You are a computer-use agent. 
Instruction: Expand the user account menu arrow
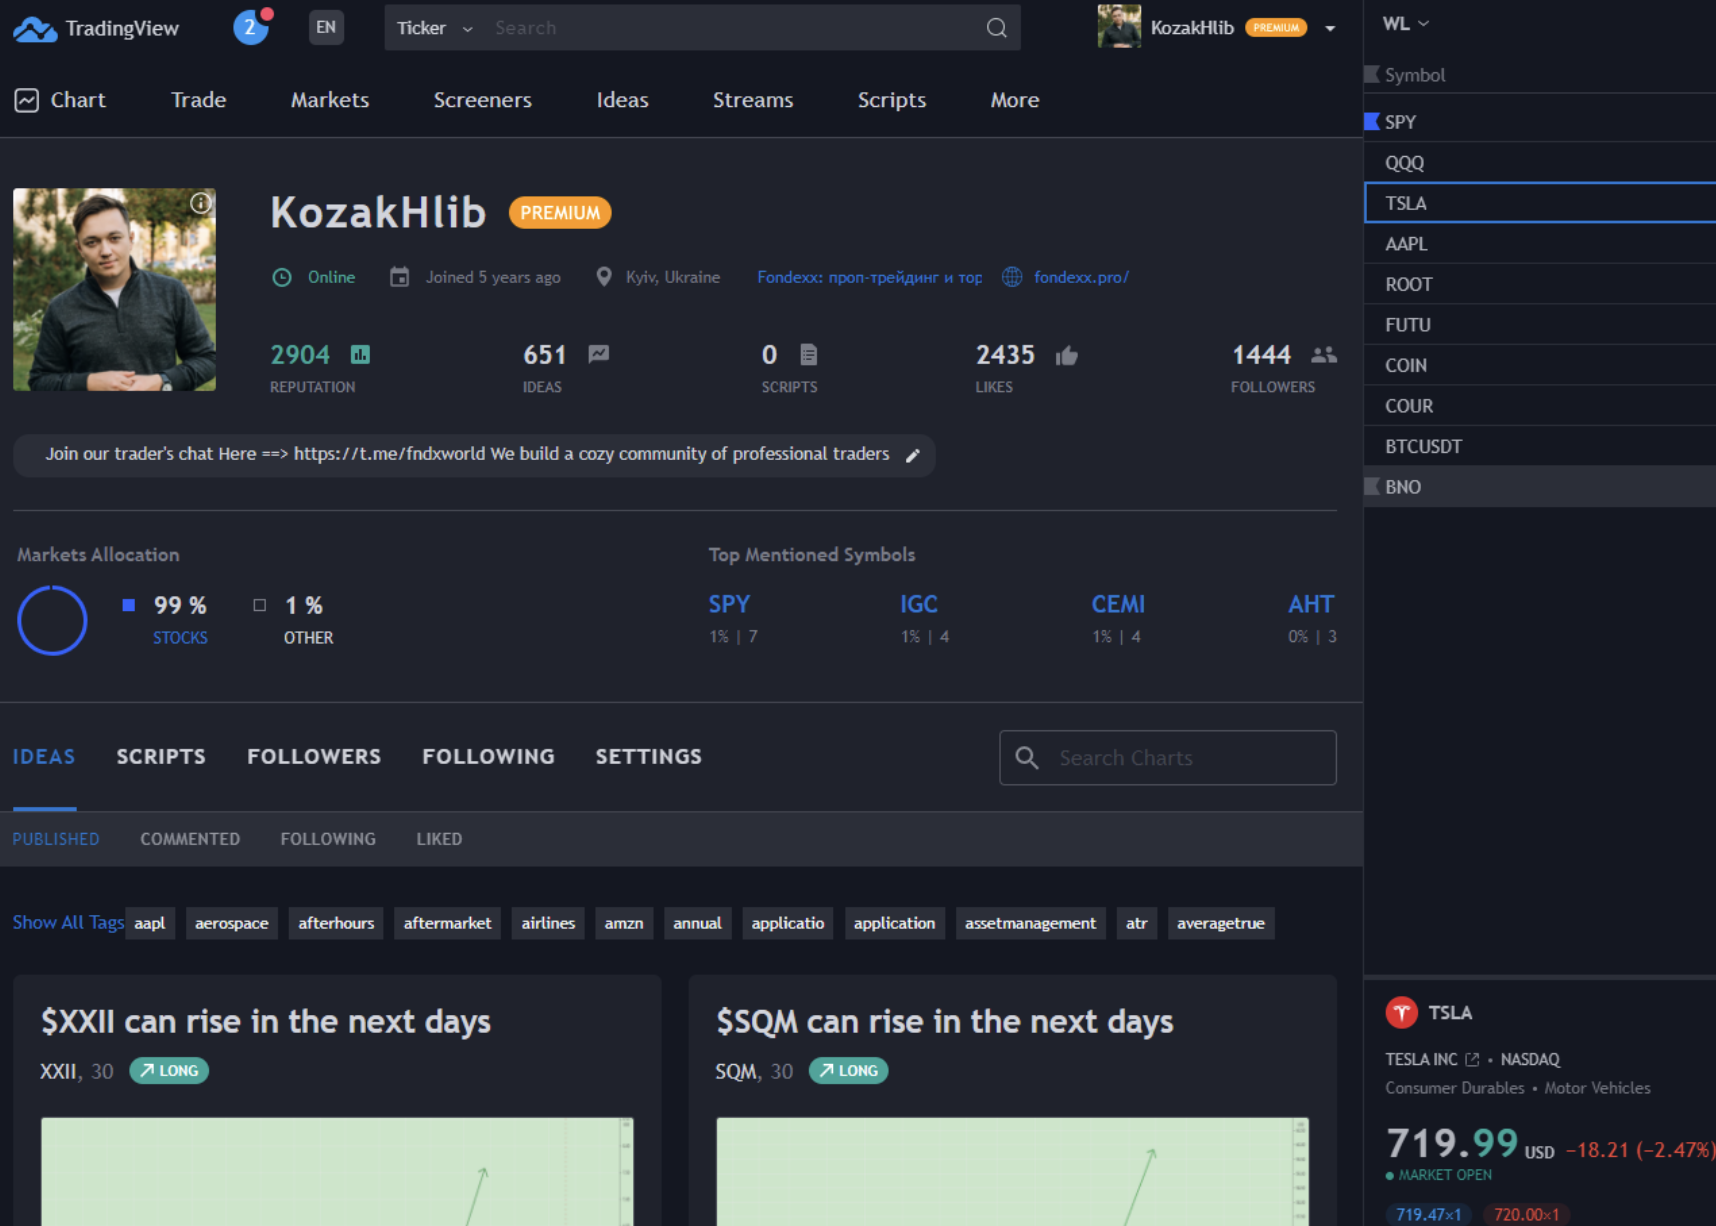click(1330, 29)
